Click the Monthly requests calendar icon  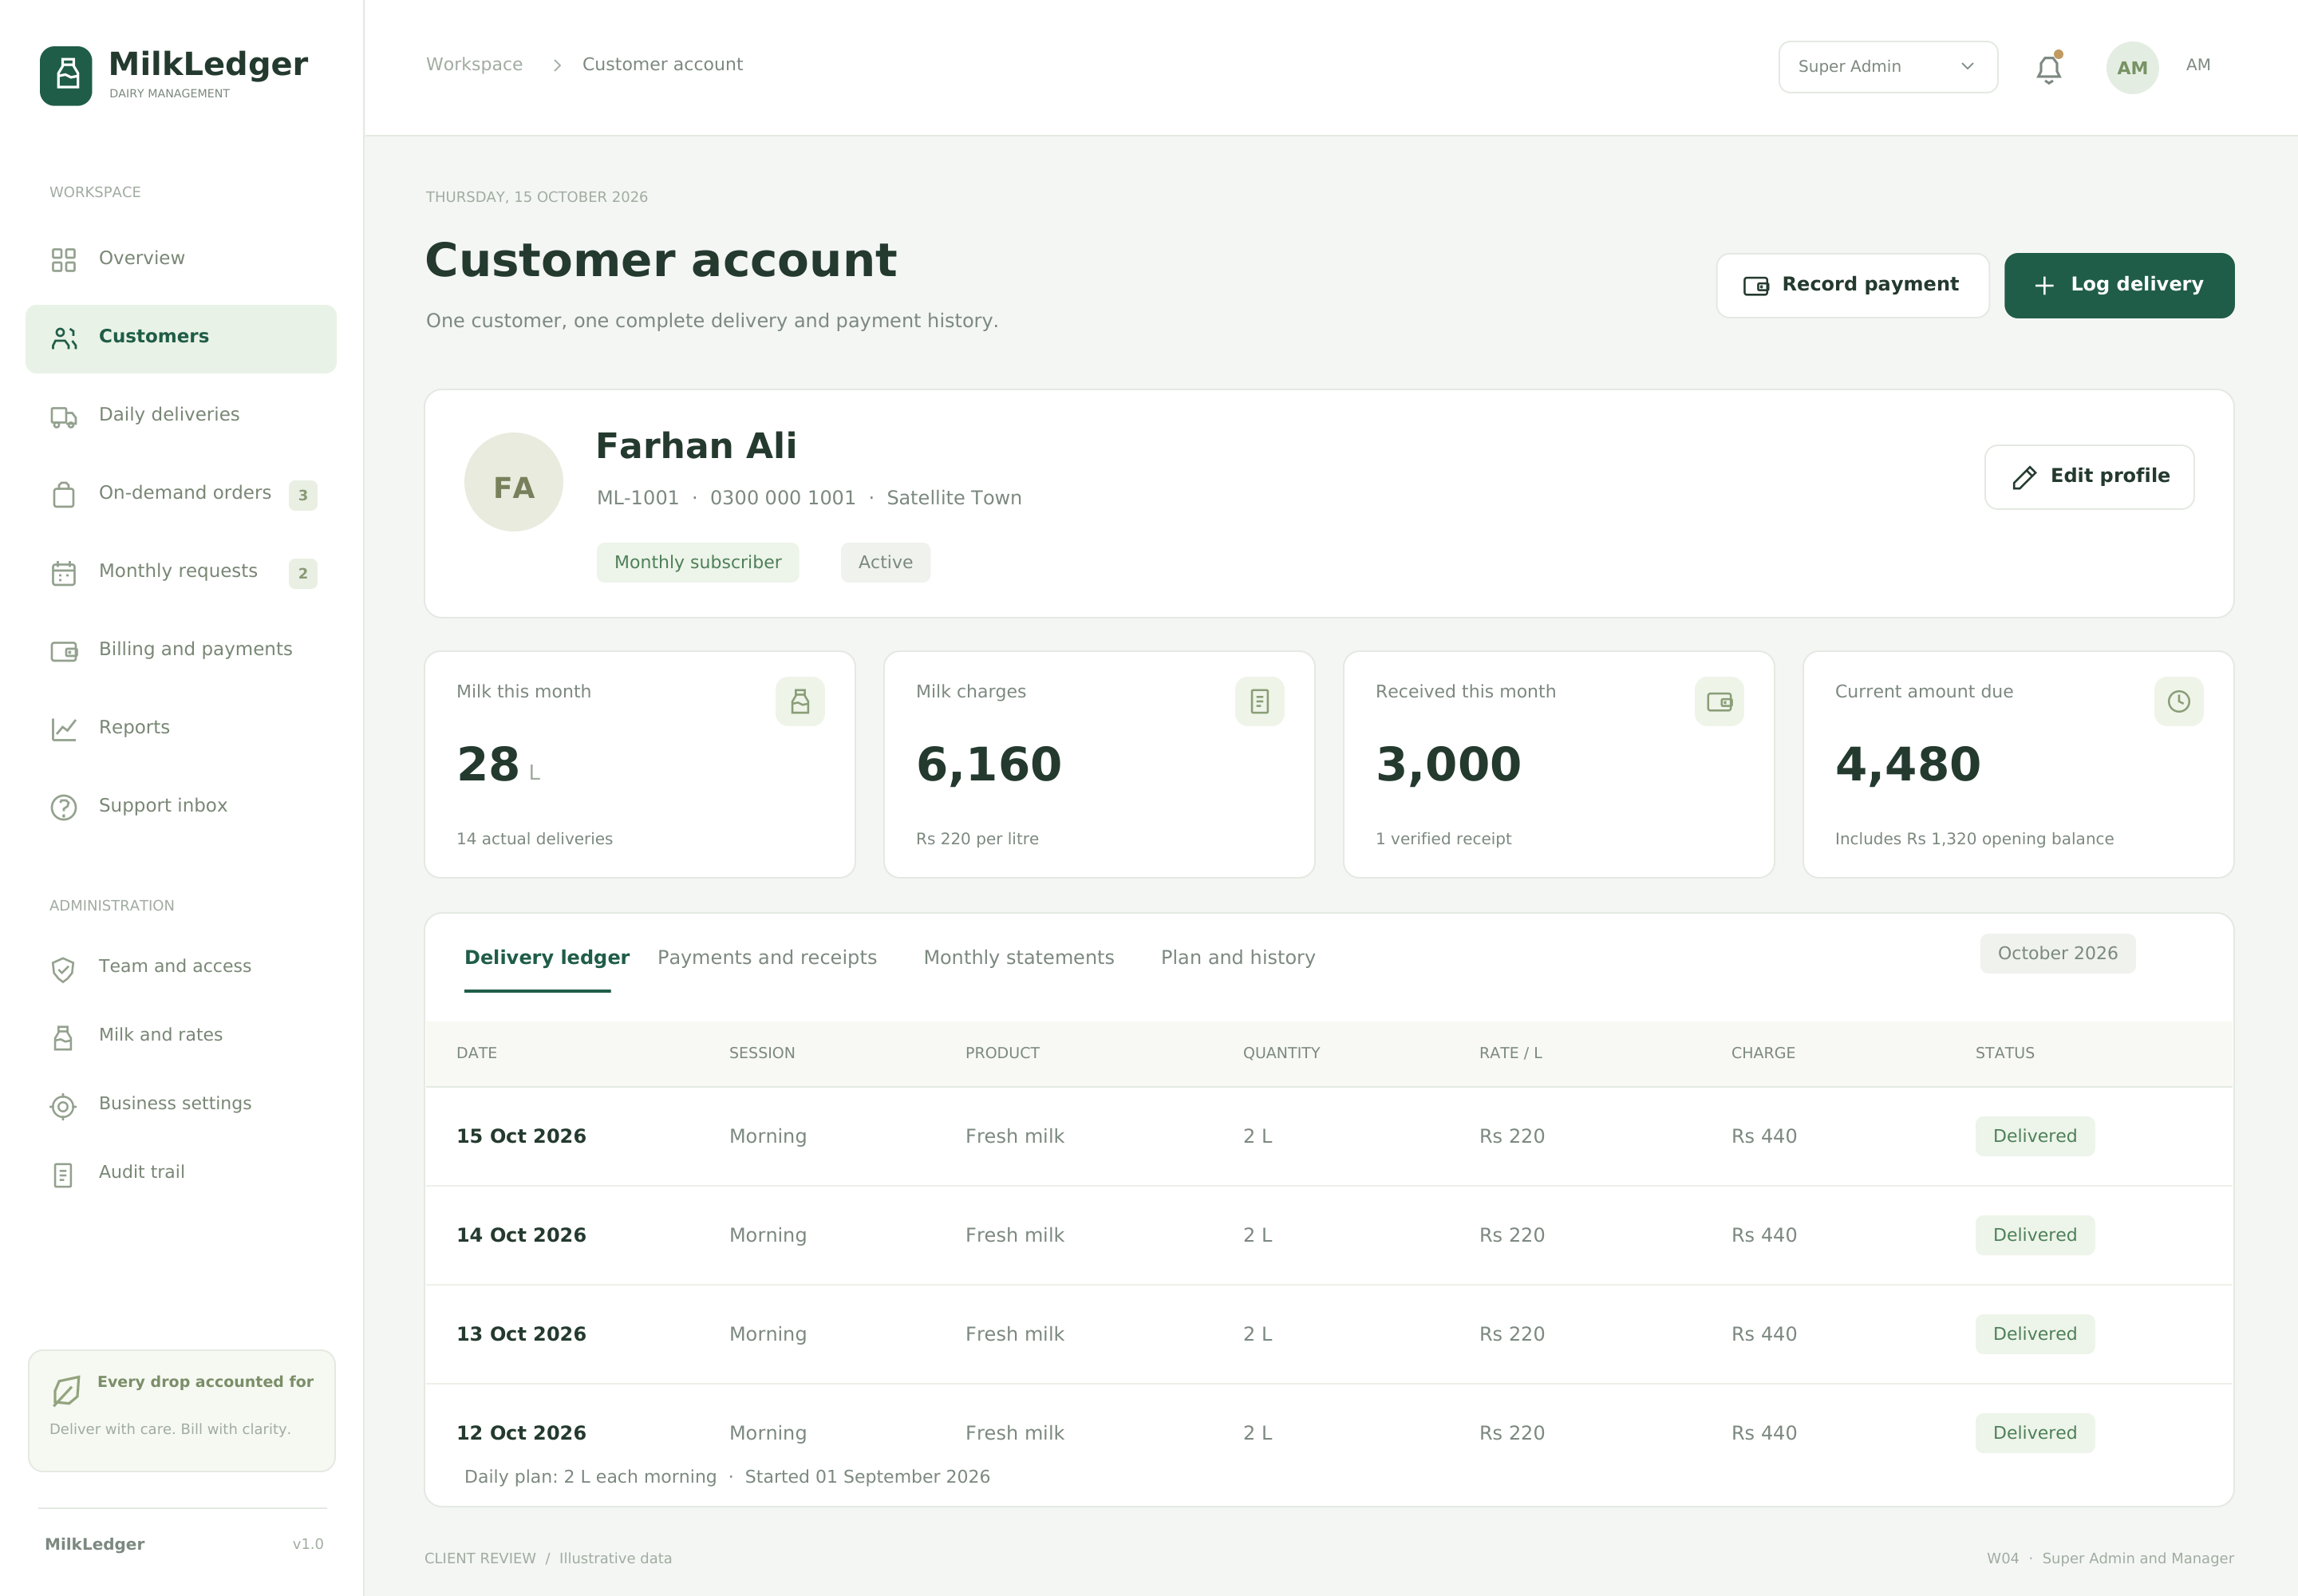[x=64, y=573]
